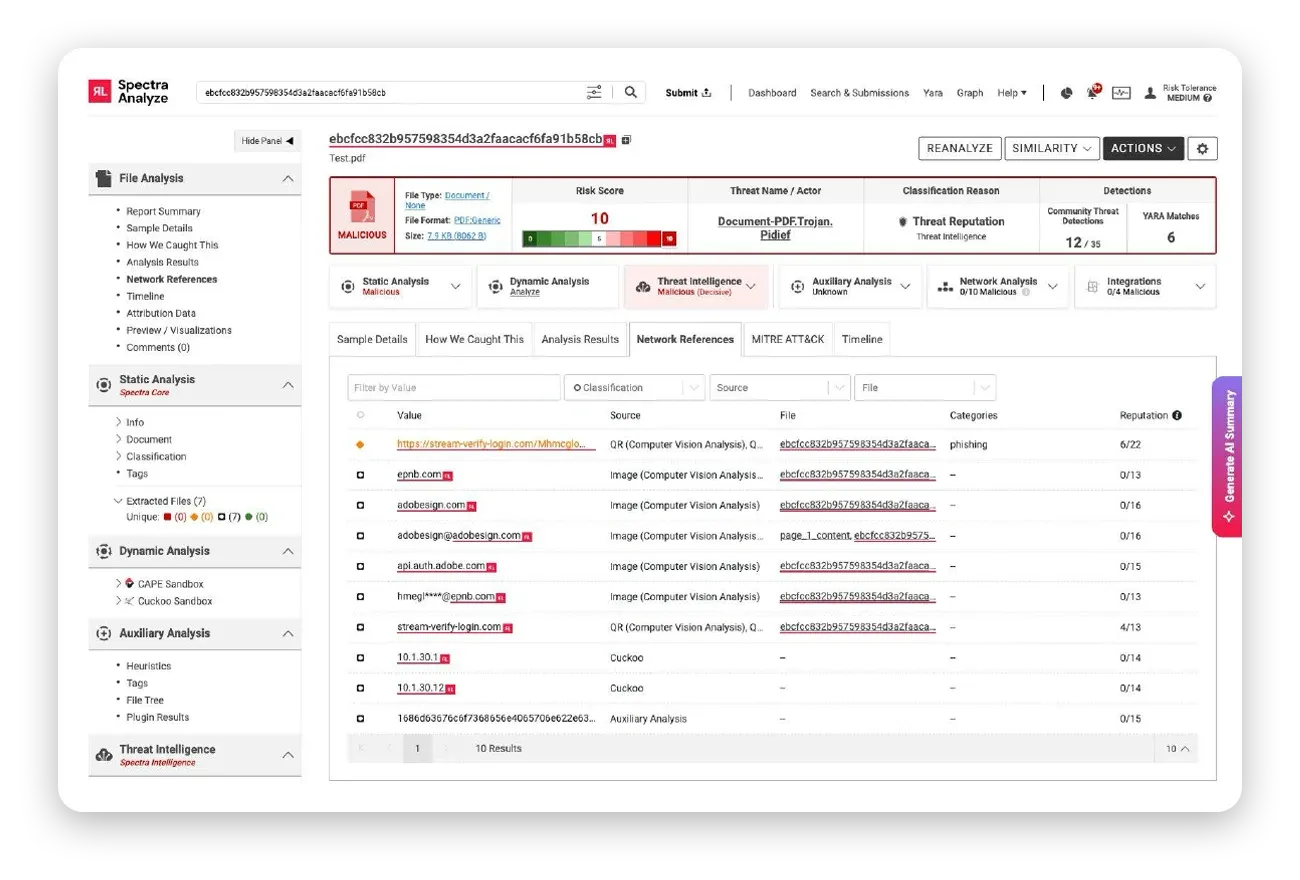The height and width of the screenshot is (880, 1300).
Task: Open the Actions dropdown menu
Action: pyautogui.click(x=1143, y=148)
